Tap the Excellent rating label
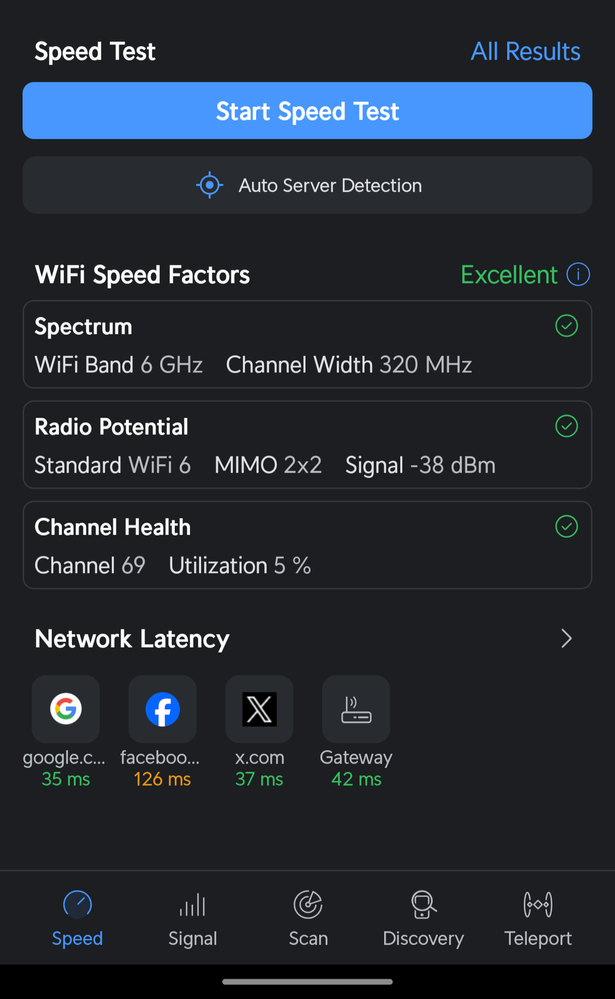 point(509,275)
